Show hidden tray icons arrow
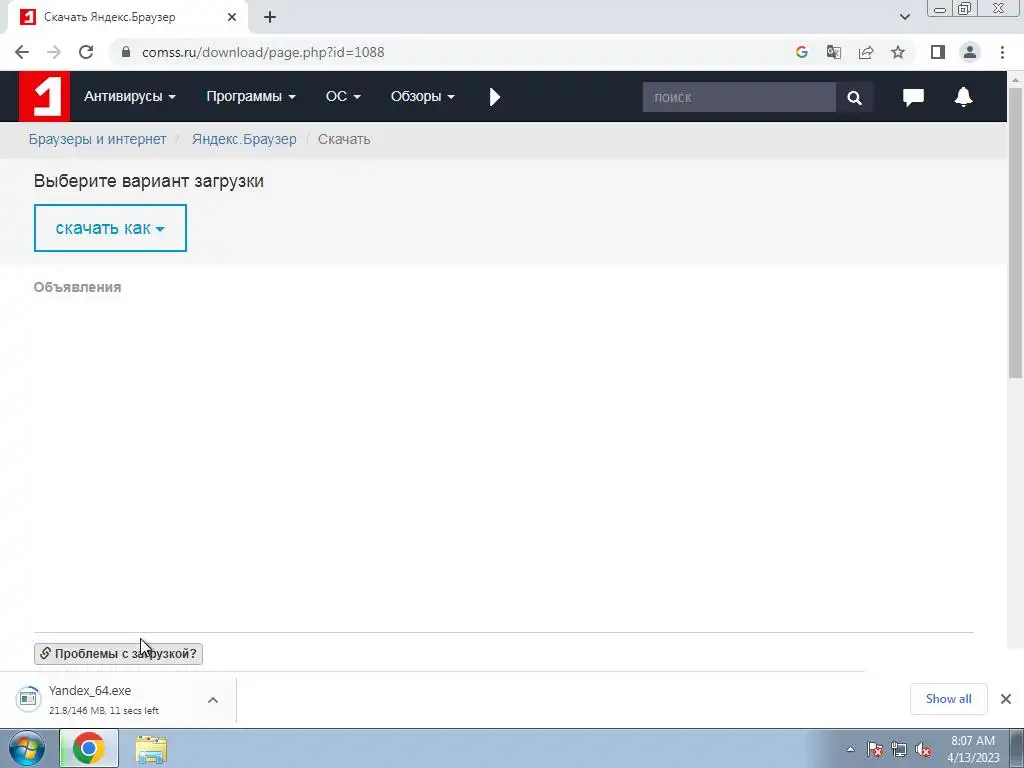 pos(850,750)
